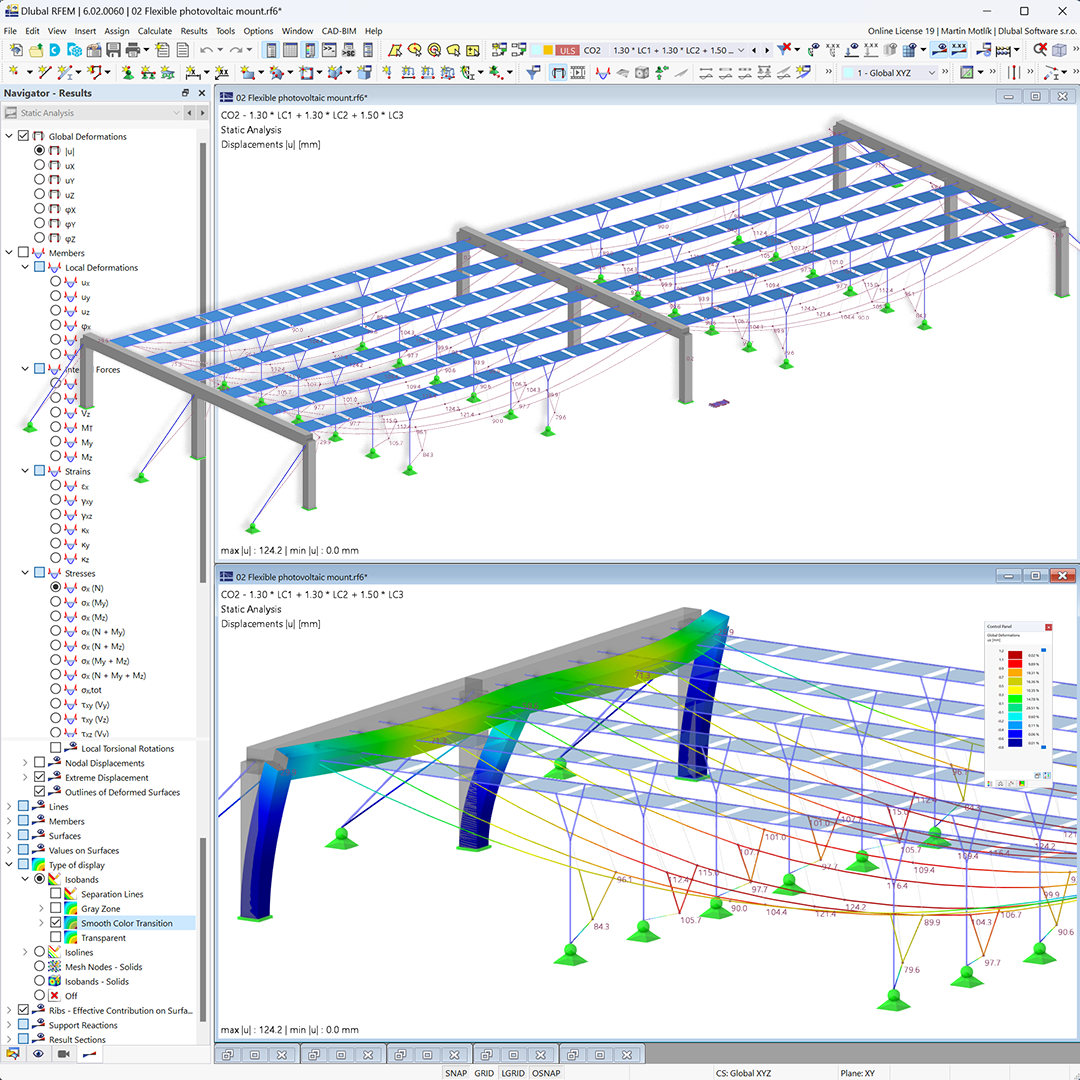Collapse the Strains tree node
Screen dimensions: 1080x1080
tap(25, 470)
